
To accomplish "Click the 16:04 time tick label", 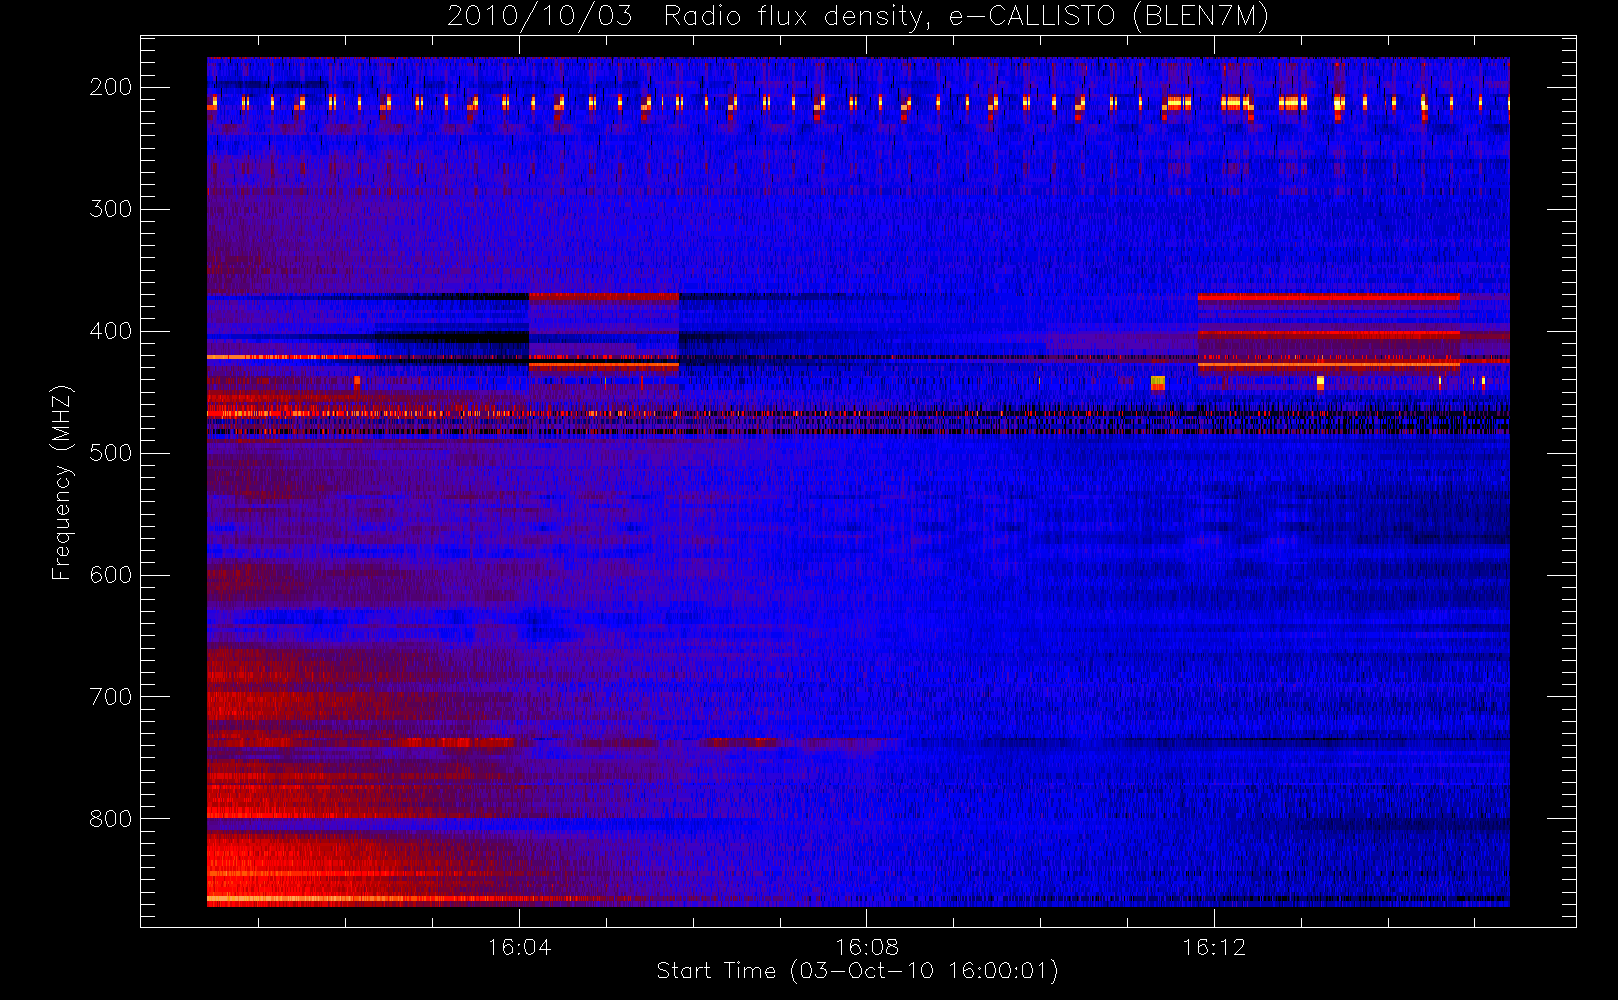I will (x=519, y=946).
